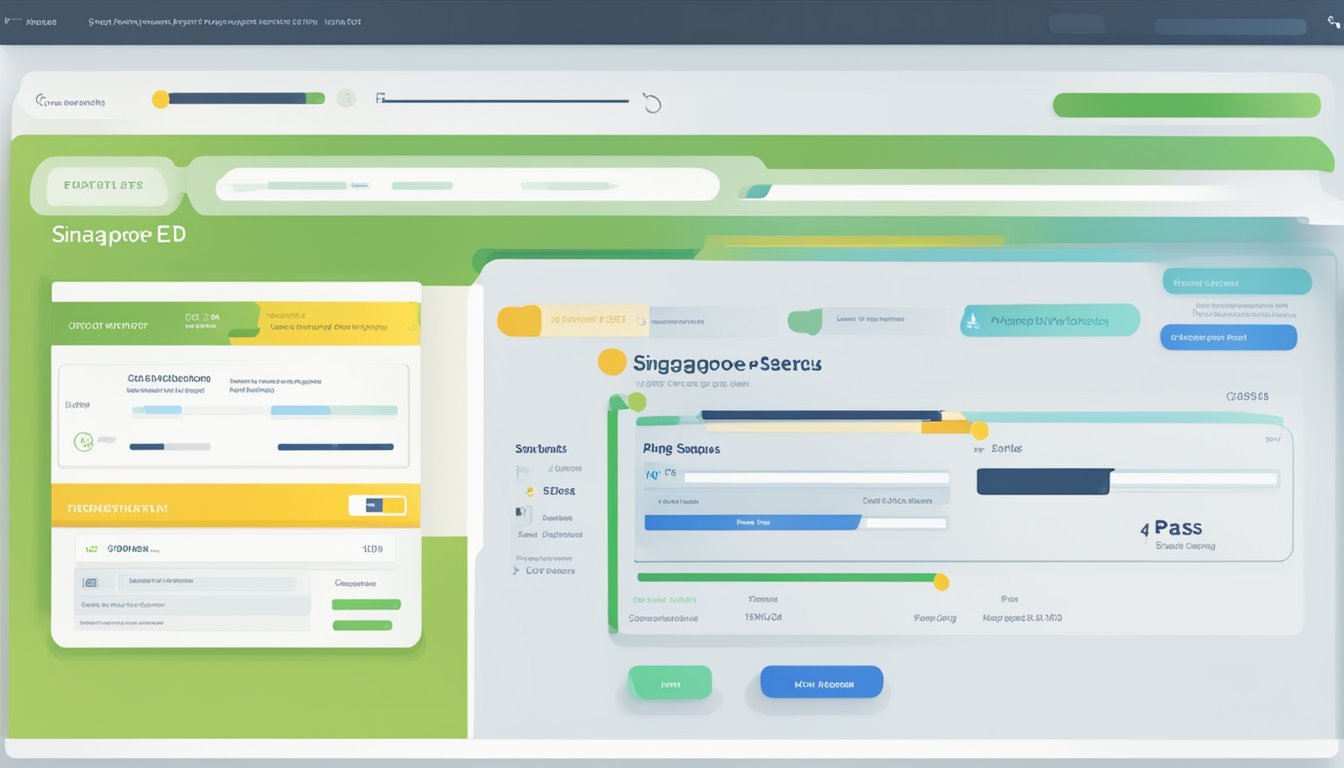Click the blue button at the bottom
Image resolution: width=1344 pixels, height=768 pixels.
821,682
